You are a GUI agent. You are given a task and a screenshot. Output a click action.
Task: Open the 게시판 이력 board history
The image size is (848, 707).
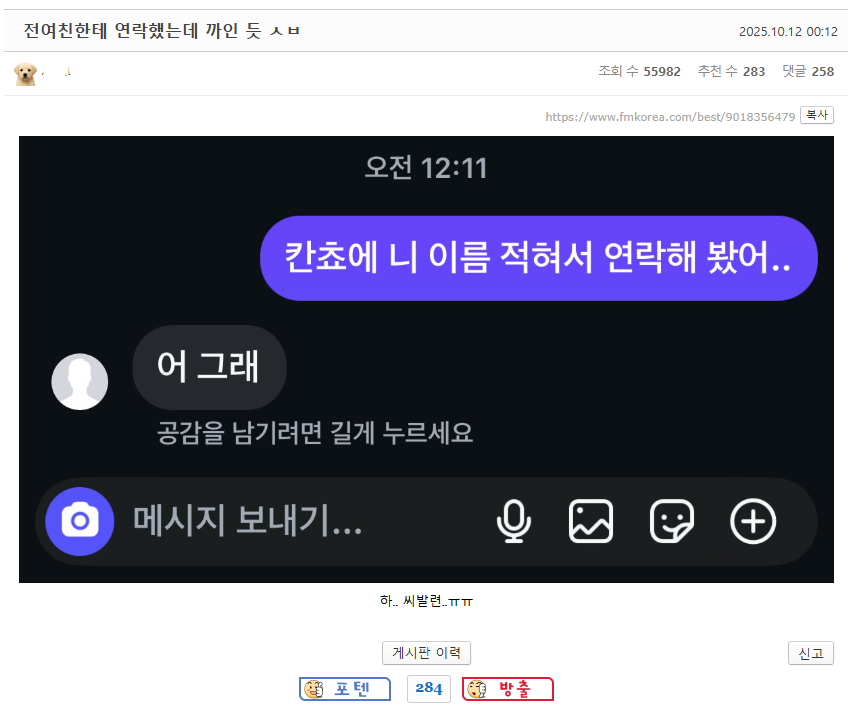[426, 653]
